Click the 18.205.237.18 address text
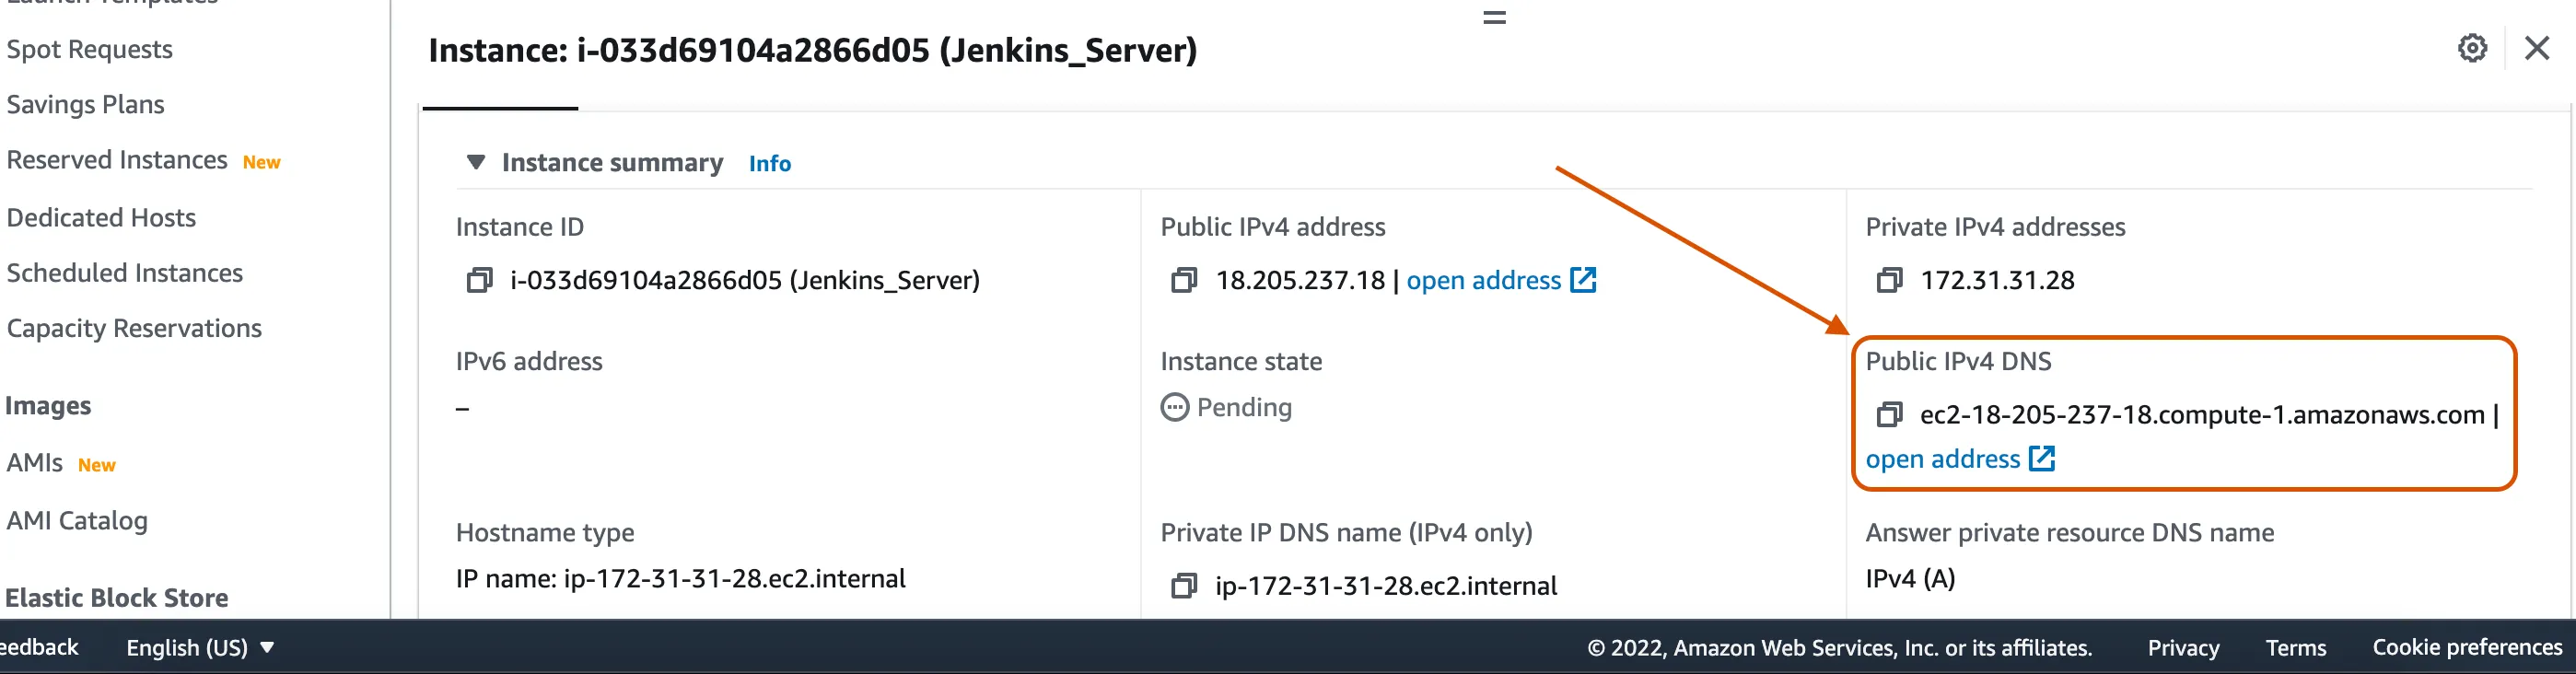This screenshot has width=2576, height=674. 1300,281
